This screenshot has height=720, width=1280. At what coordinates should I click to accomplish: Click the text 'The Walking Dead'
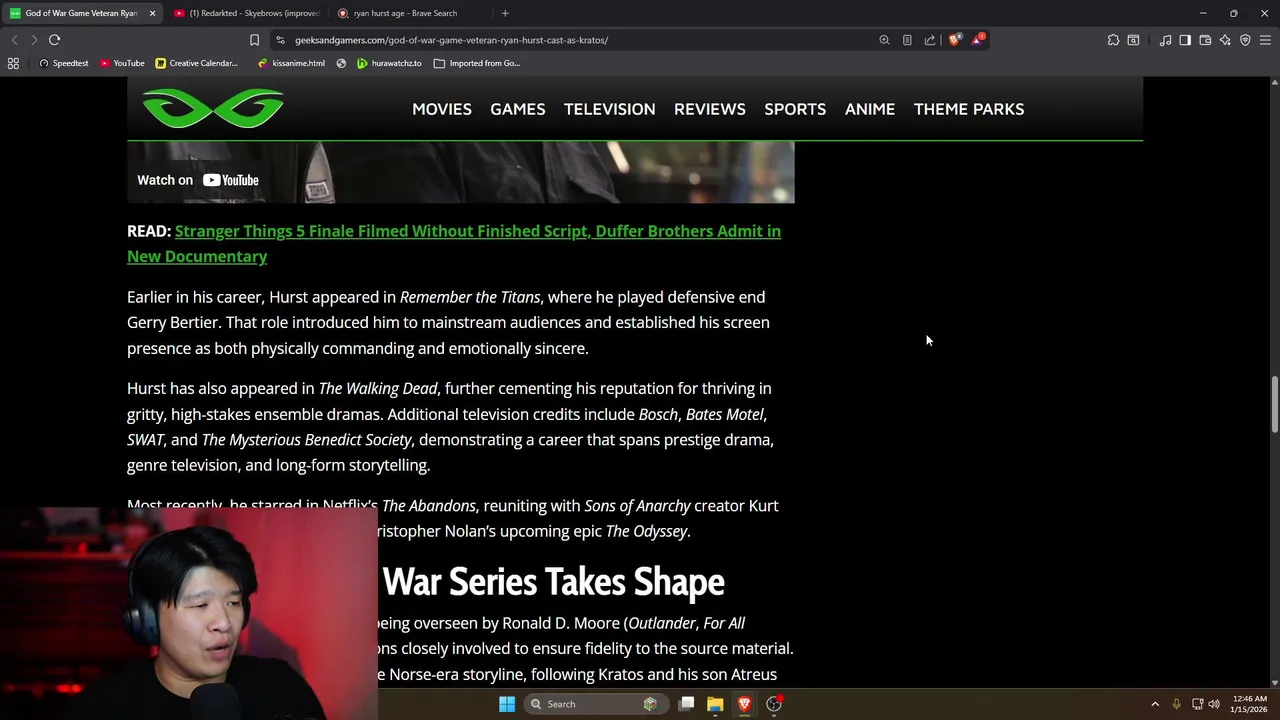(378, 388)
